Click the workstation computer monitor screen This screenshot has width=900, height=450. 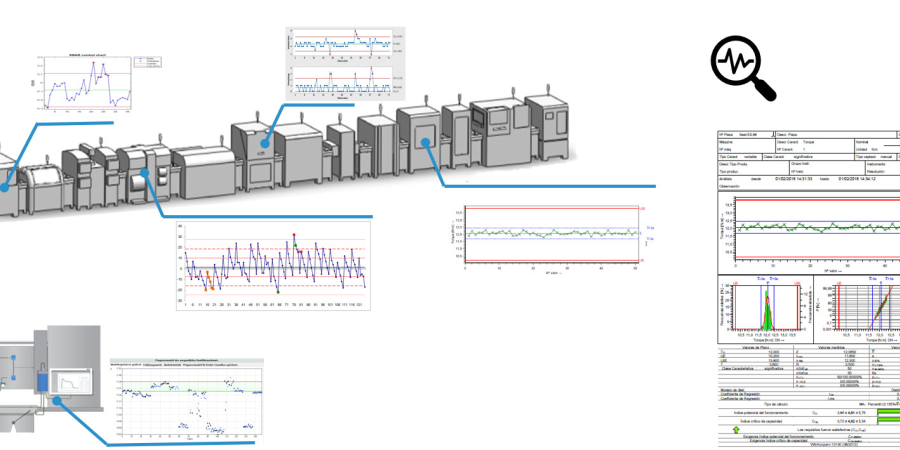72,382
